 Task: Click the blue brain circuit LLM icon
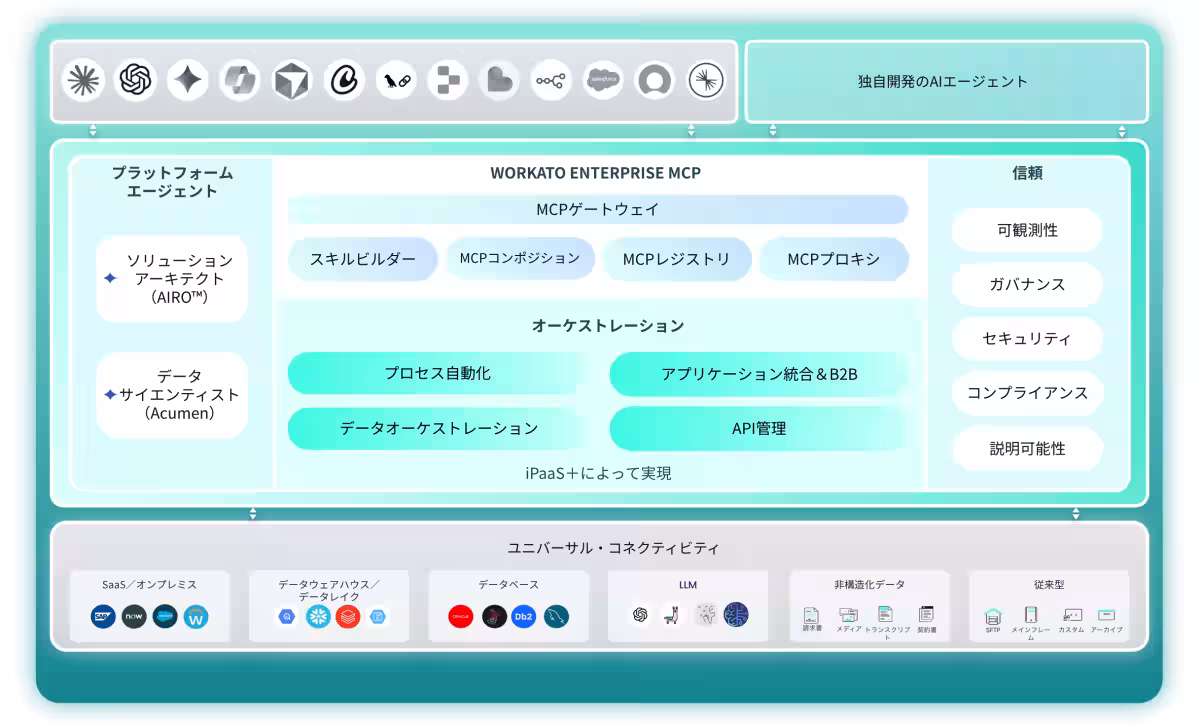pos(736,615)
